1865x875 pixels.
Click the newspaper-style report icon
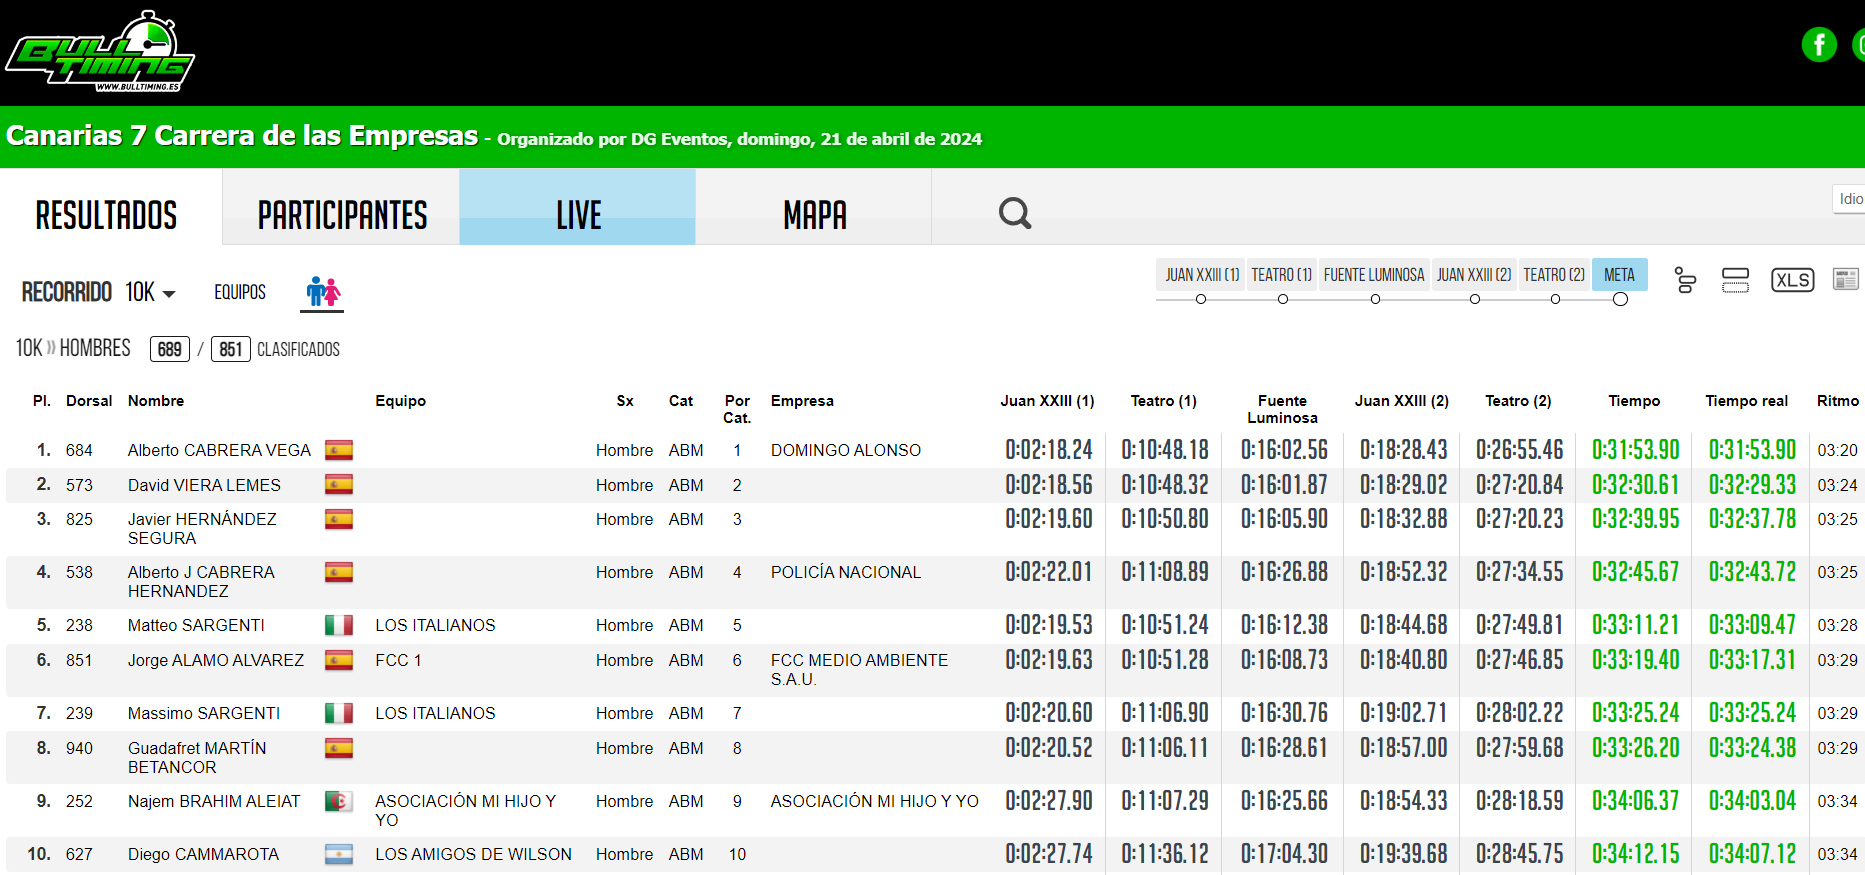pyautogui.click(x=1845, y=280)
